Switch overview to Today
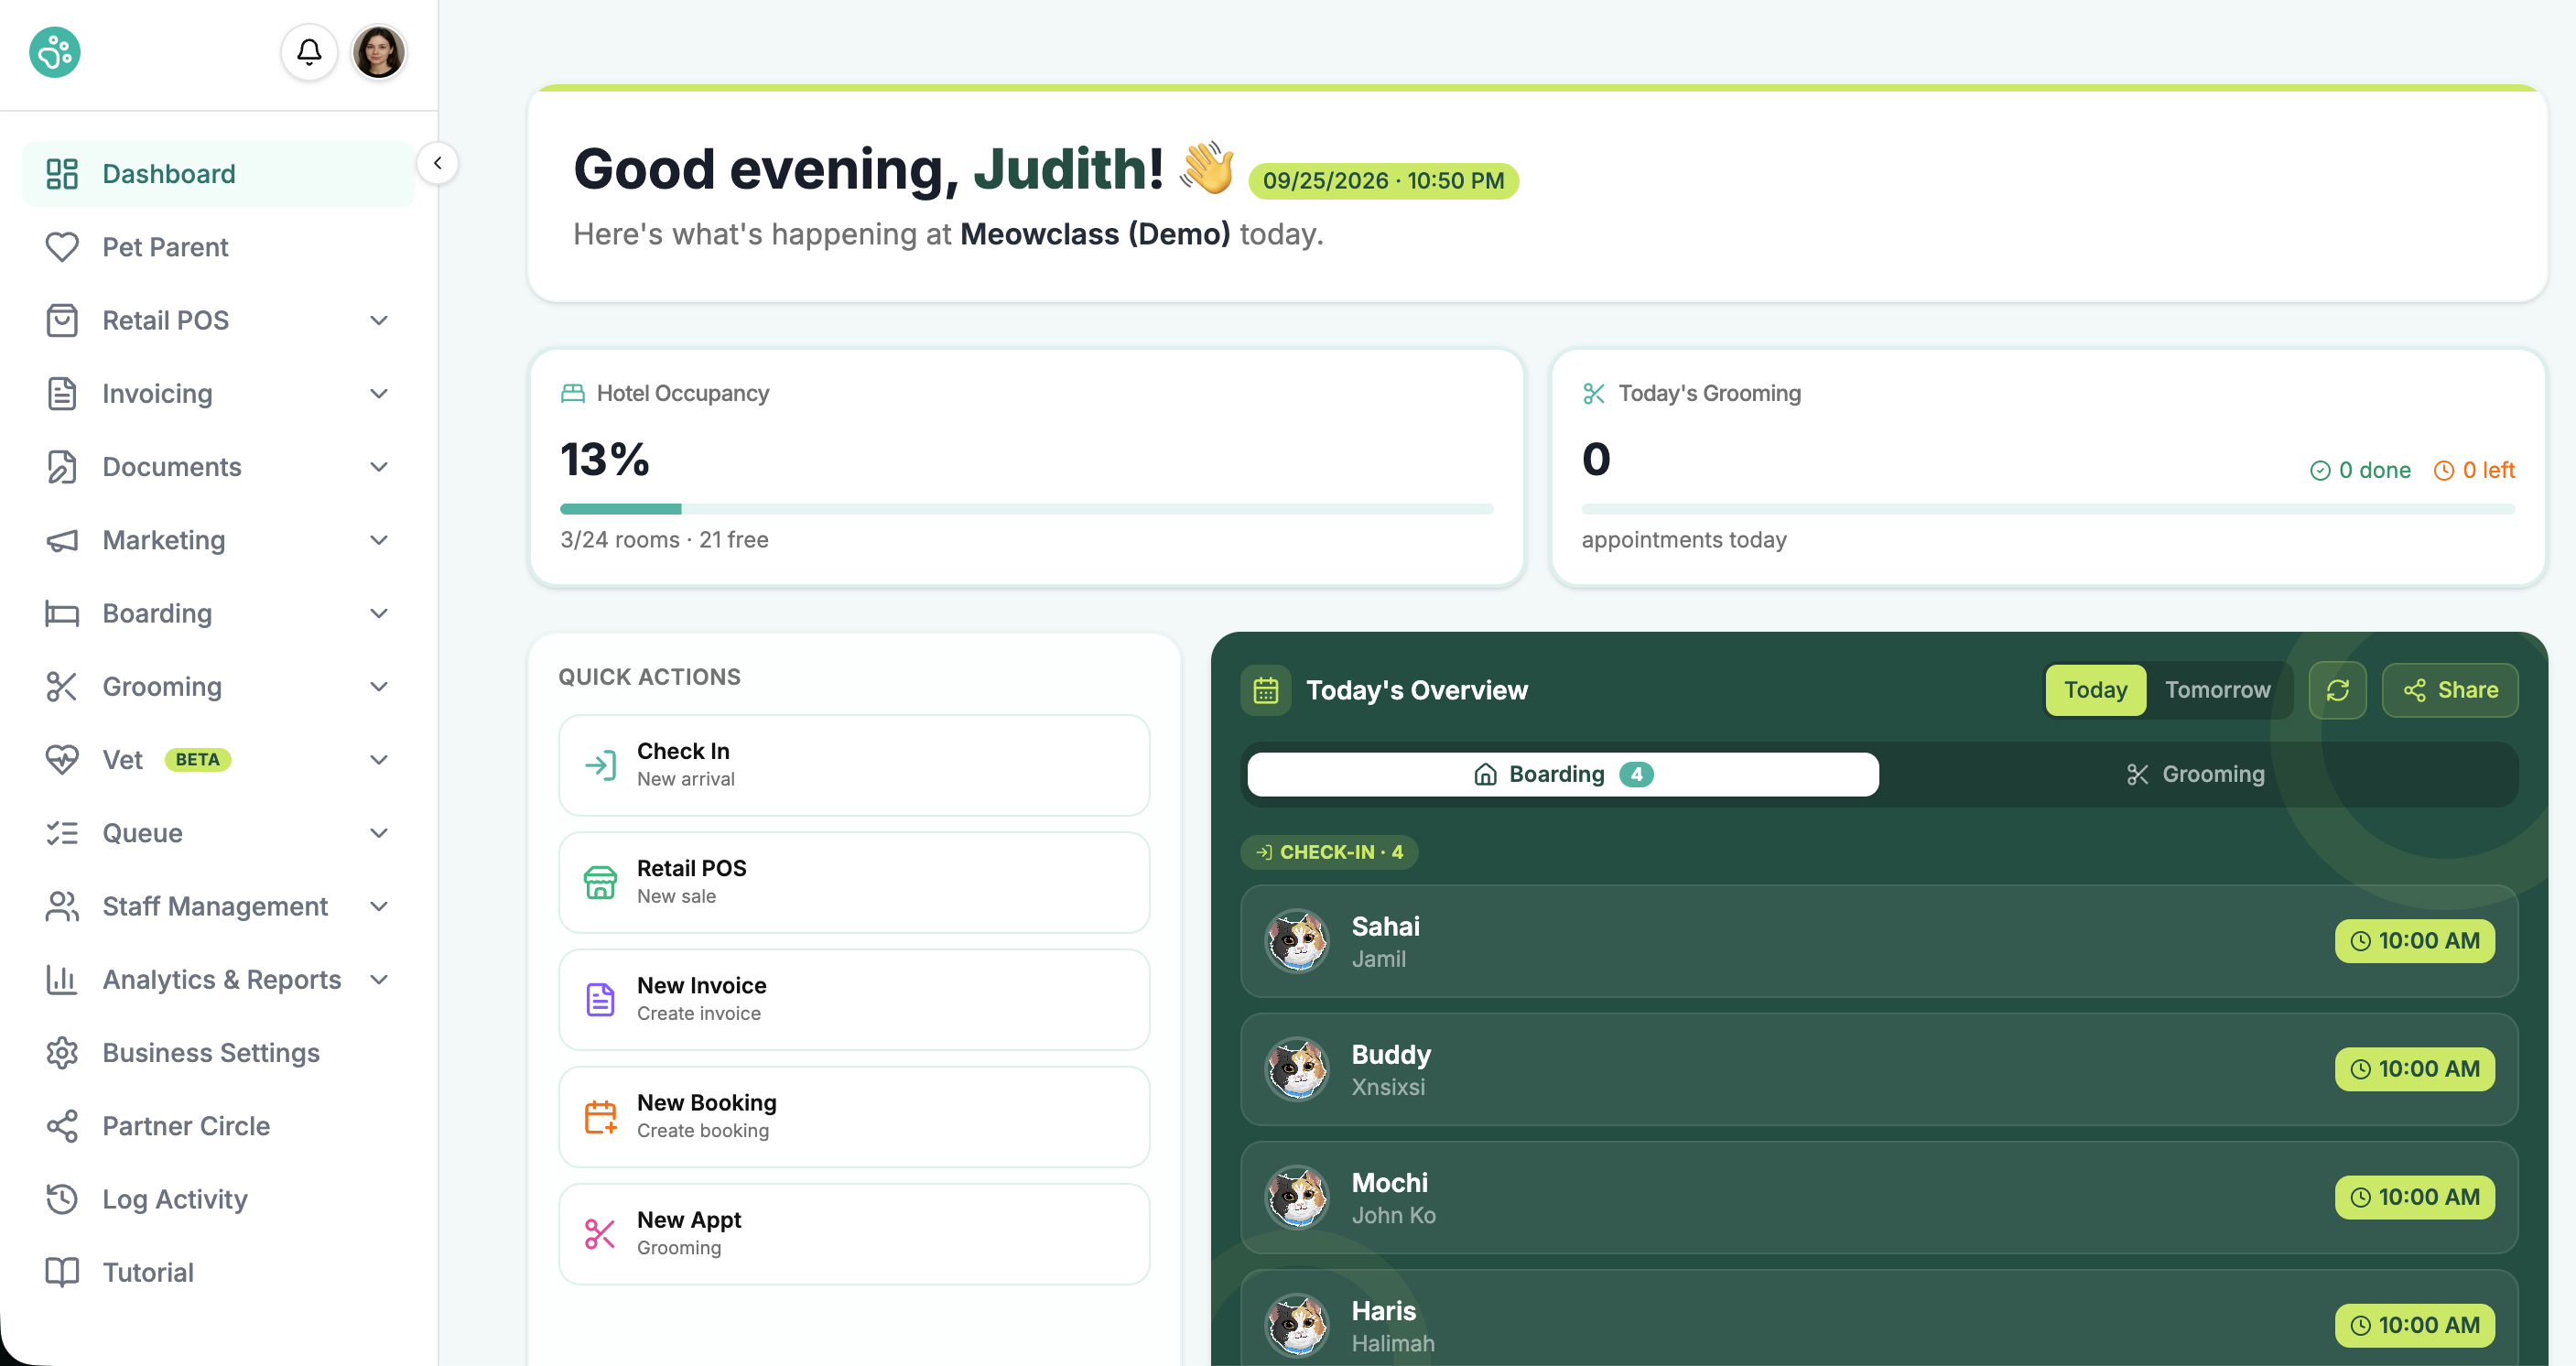This screenshot has height=1366, width=2576. coord(2095,690)
